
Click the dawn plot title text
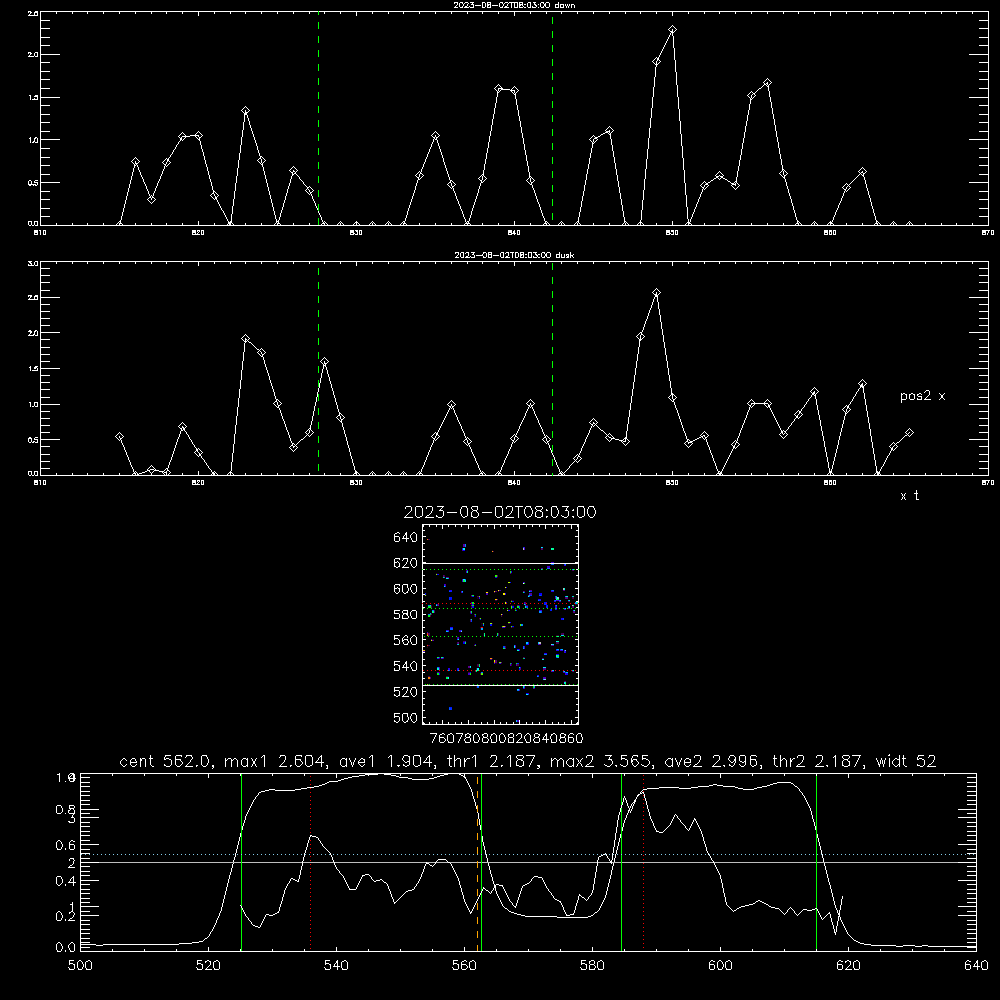click(514, 5)
